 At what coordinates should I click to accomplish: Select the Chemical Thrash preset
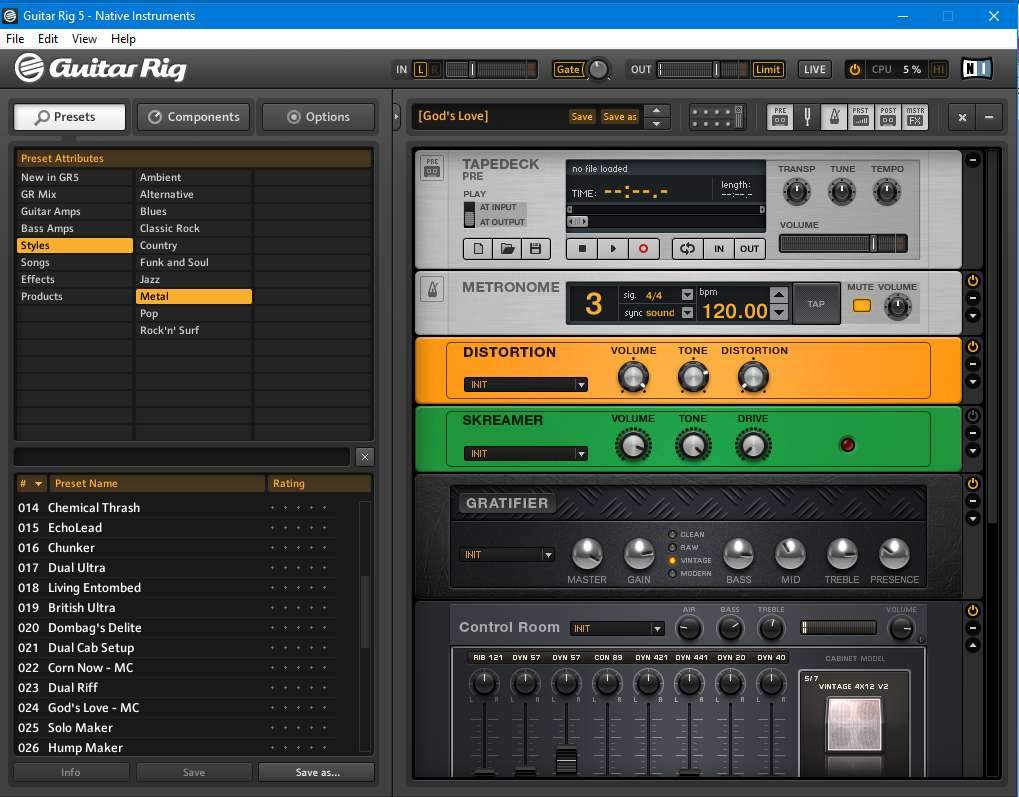94,508
